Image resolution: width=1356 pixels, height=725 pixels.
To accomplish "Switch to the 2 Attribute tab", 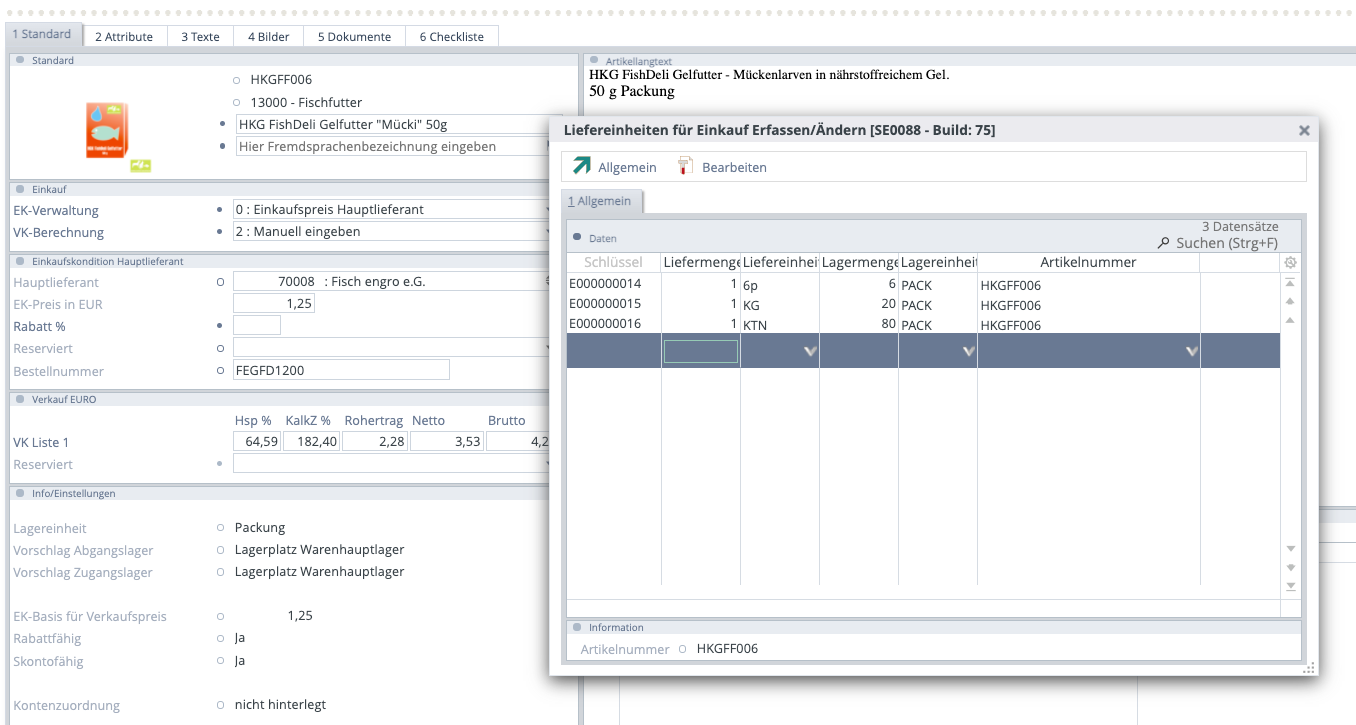I will [124, 37].
